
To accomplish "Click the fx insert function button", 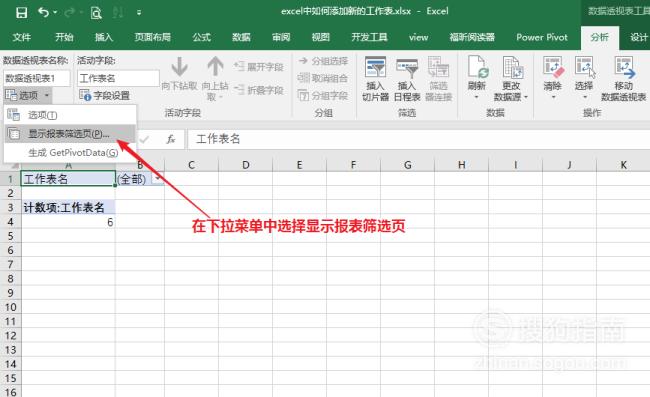I will (x=171, y=139).
